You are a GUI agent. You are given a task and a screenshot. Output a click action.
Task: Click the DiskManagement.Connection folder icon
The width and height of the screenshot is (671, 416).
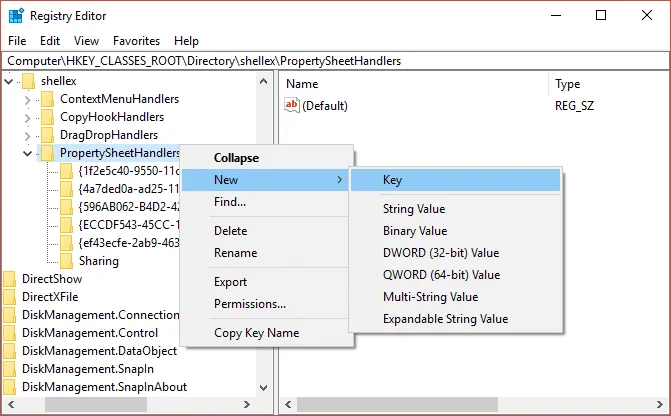point(9,315)
